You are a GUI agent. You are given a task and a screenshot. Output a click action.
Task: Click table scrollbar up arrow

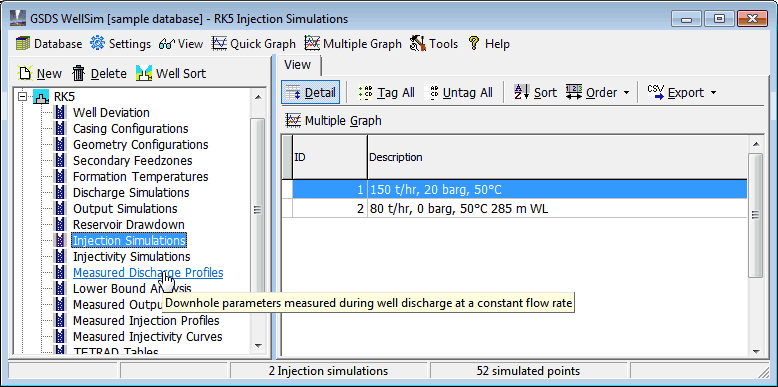(756, 144)
